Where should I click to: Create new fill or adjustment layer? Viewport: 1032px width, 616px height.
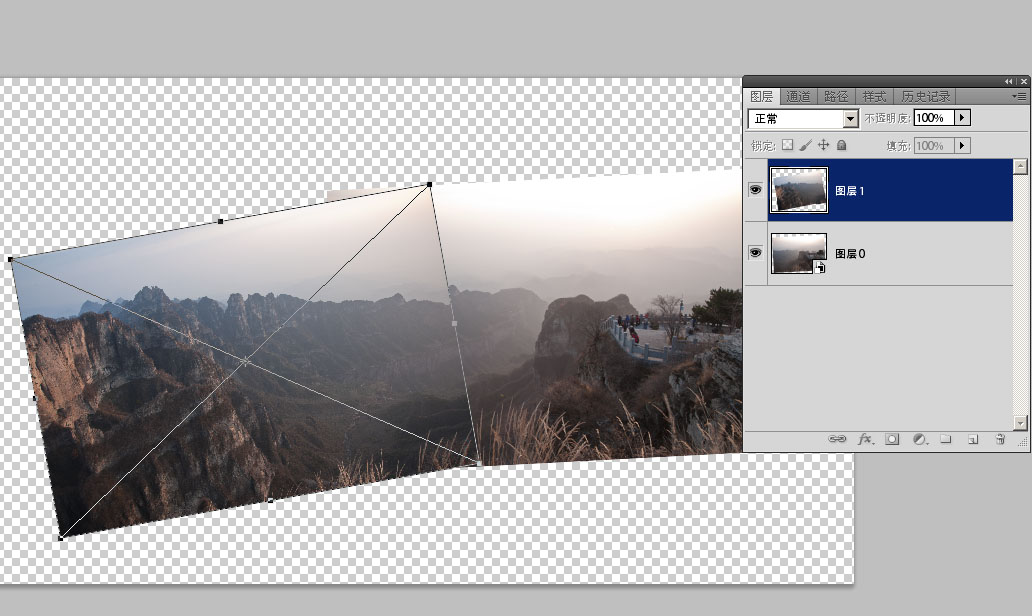click(x=919, y=439)
